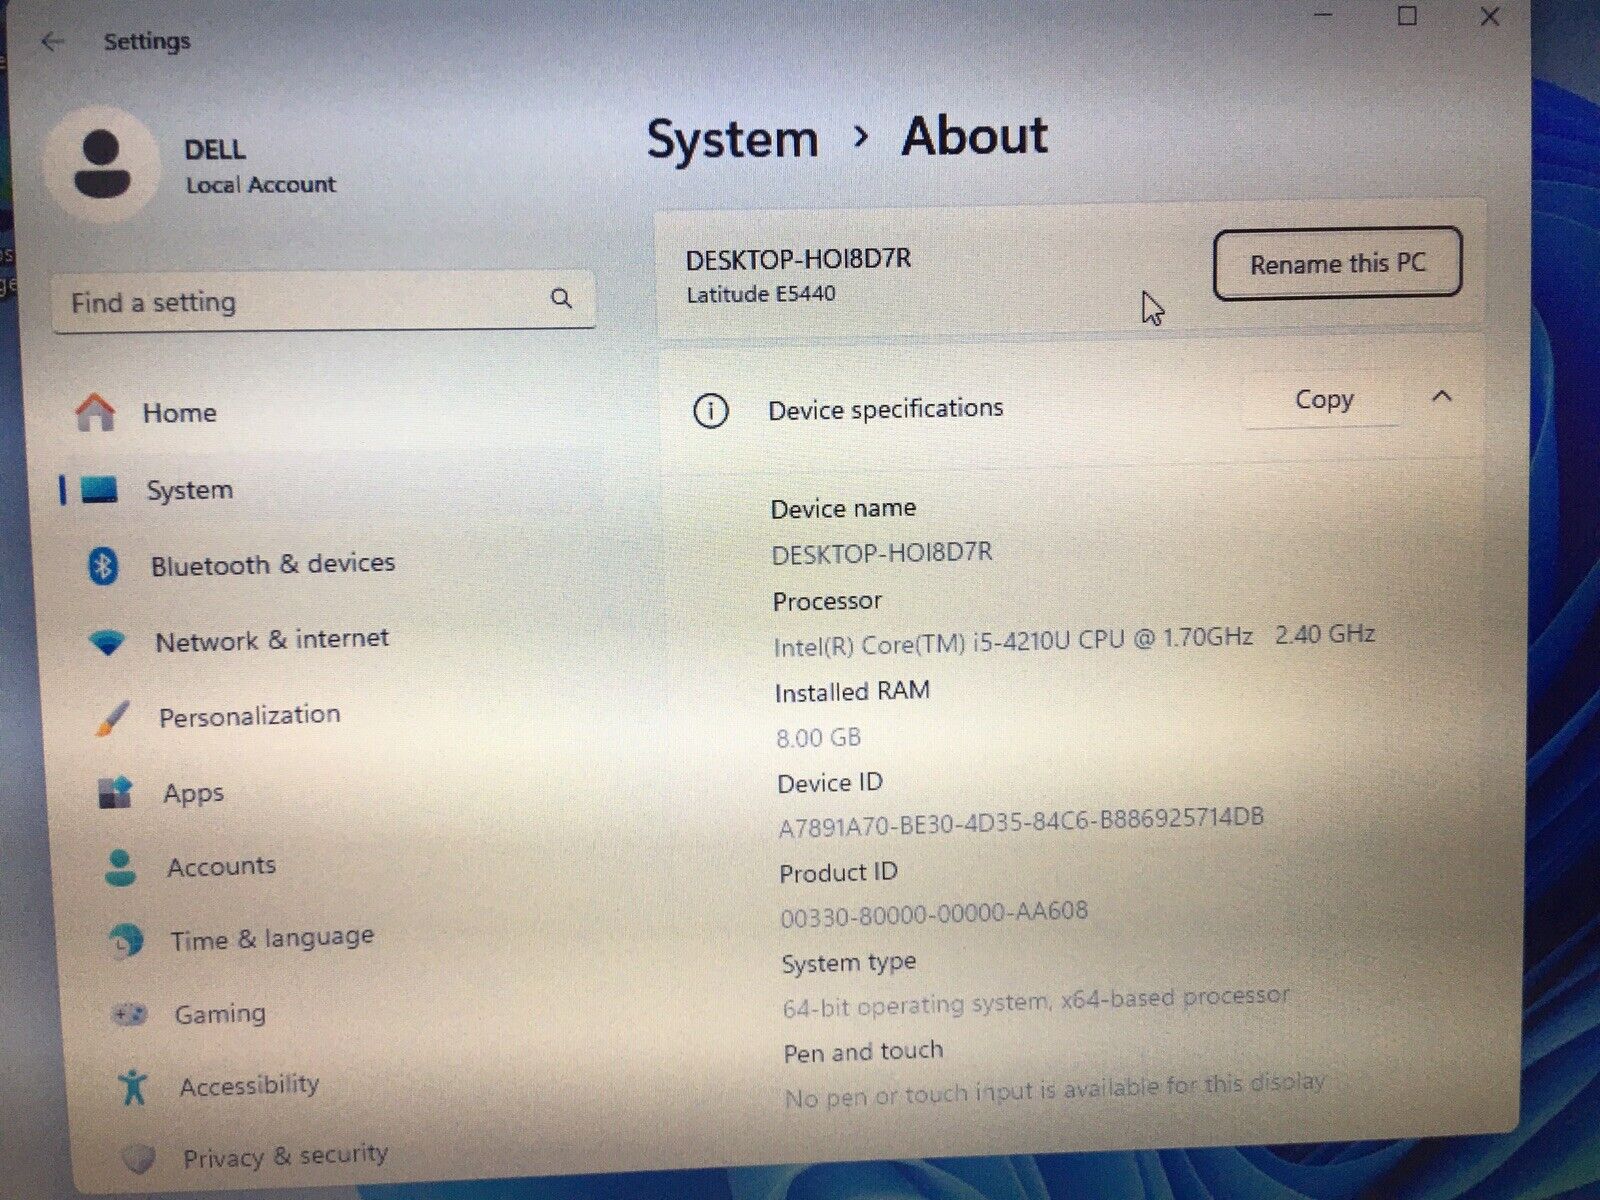Open Gaming via controller icon
This screenshot has width=1600, height=1200.
pyautogui.click(x=129, y=1015)
